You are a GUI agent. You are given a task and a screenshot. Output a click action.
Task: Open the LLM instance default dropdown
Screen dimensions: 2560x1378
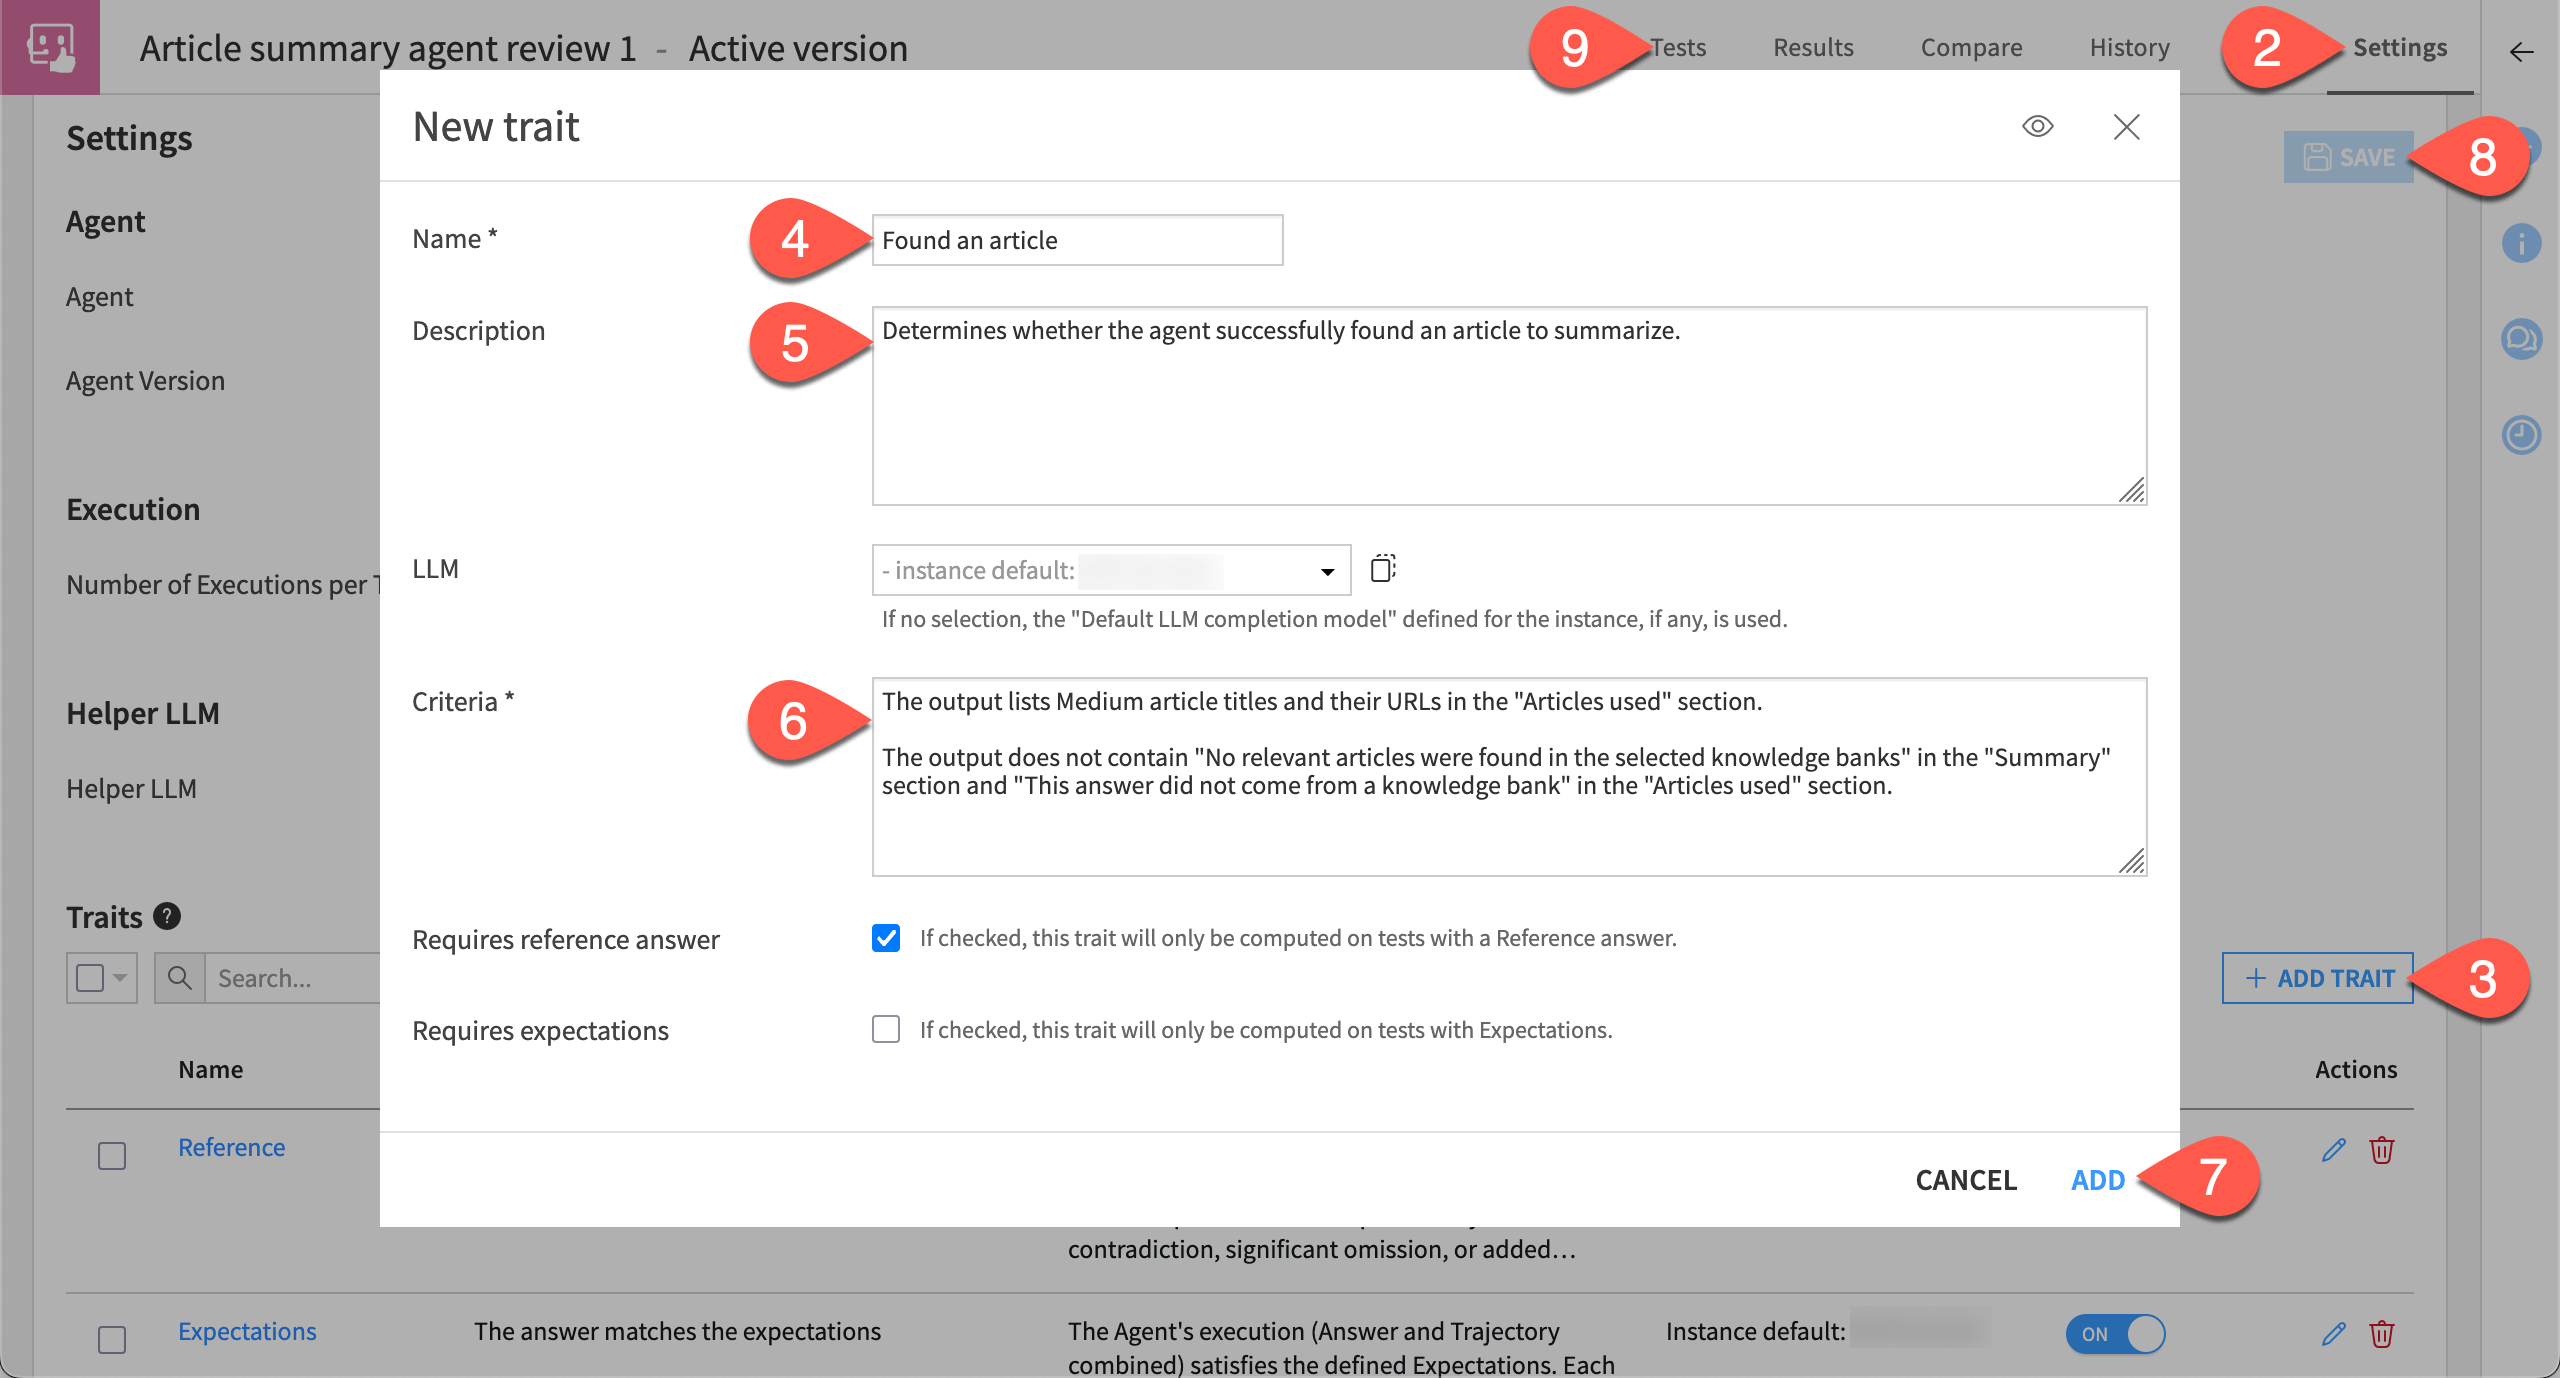pyautogui.click(x=1110, y=570)
